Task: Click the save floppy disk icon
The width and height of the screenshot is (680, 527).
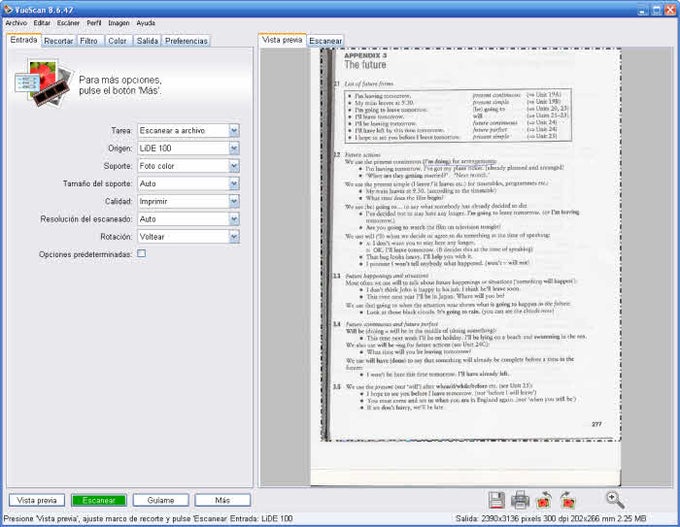Action: (497, 500)
